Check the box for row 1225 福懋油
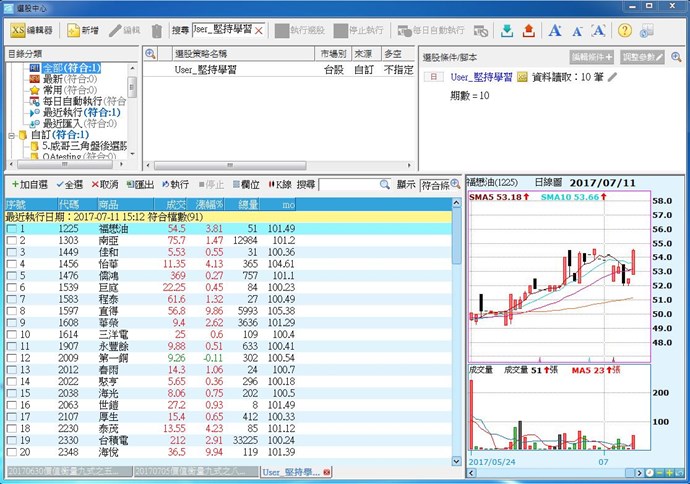This screenshot has width=690, height=484. click(x=11, y=229)
